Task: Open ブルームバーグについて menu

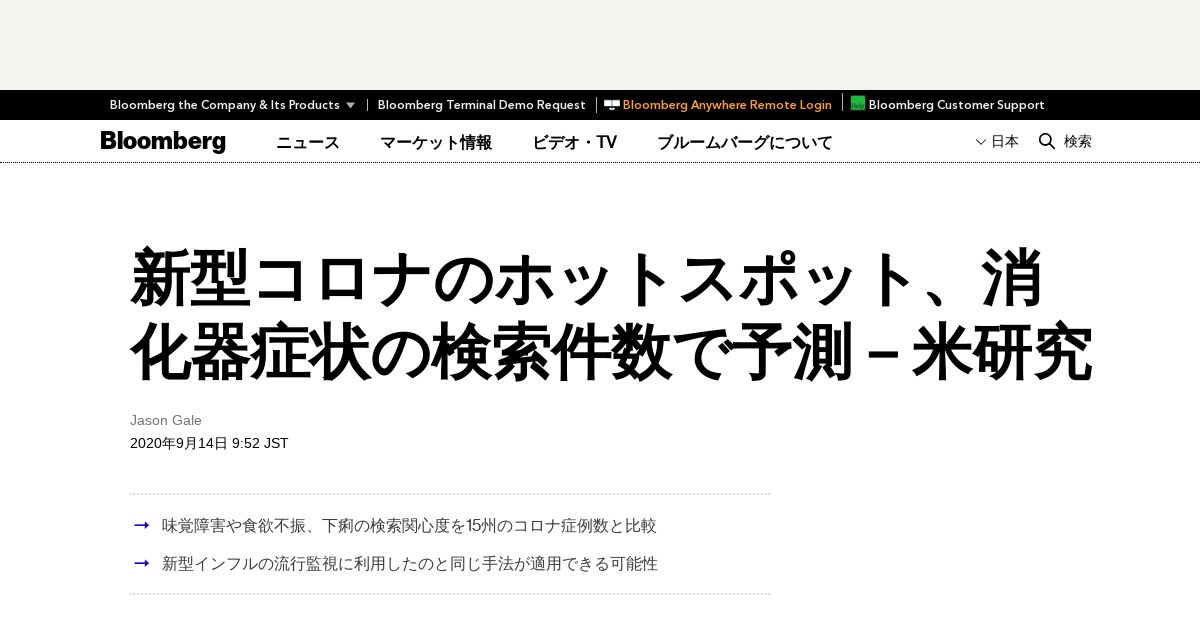Action: 745,142
